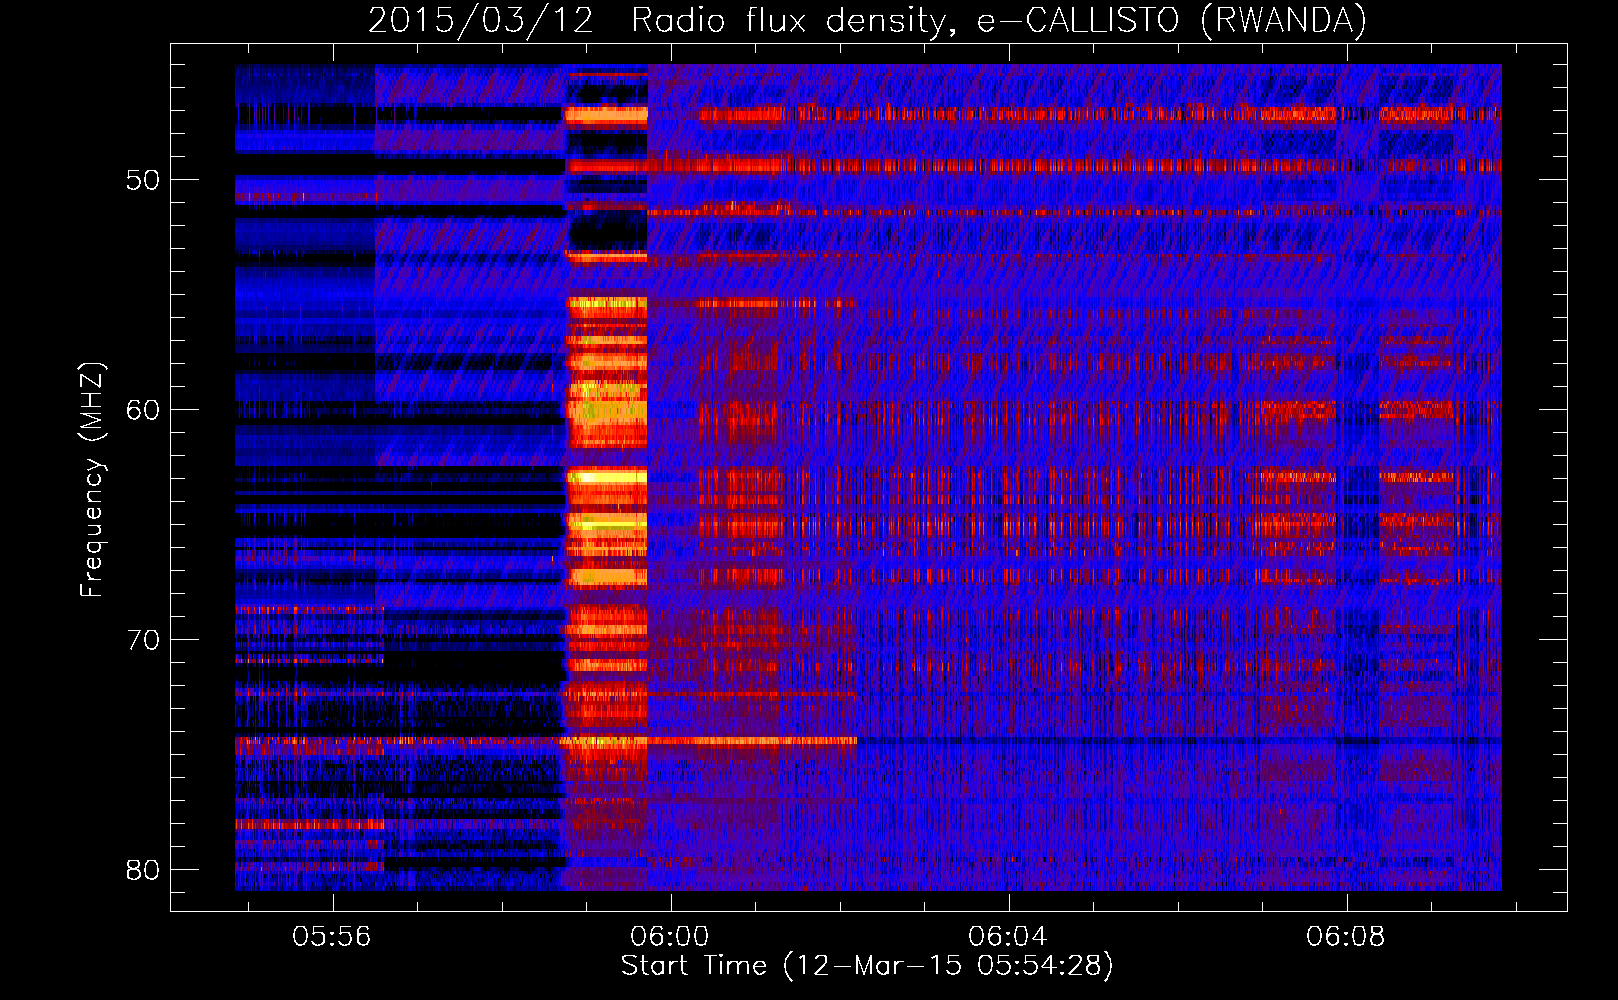The height and width of the screenshot is (1000, 1618).
Task: Click the 'Start Time (12-Mar-15 05:54:28)' axis label
Action: [x=867, y=966]
